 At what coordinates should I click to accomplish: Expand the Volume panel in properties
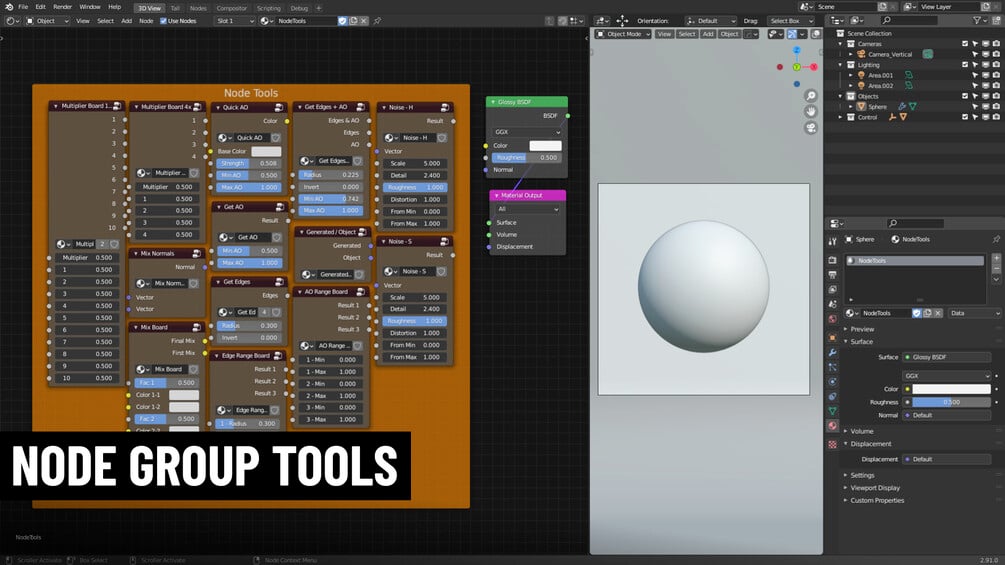pyautogui.click(x=861, y=431)
